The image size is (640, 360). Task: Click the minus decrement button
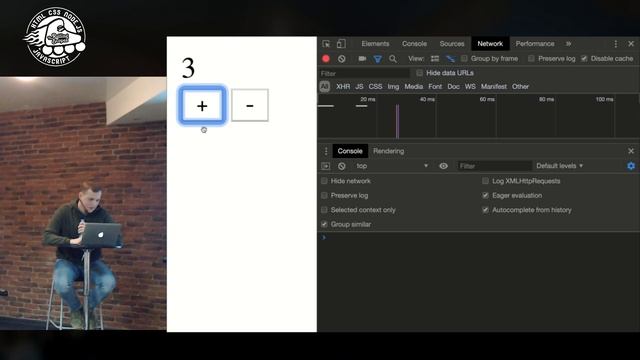coord(250,105)
